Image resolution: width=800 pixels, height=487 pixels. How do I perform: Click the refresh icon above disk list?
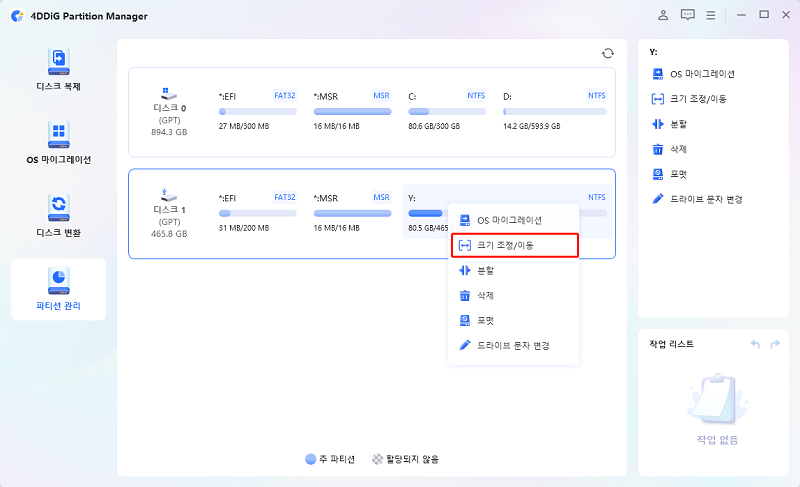coord(607,53)
